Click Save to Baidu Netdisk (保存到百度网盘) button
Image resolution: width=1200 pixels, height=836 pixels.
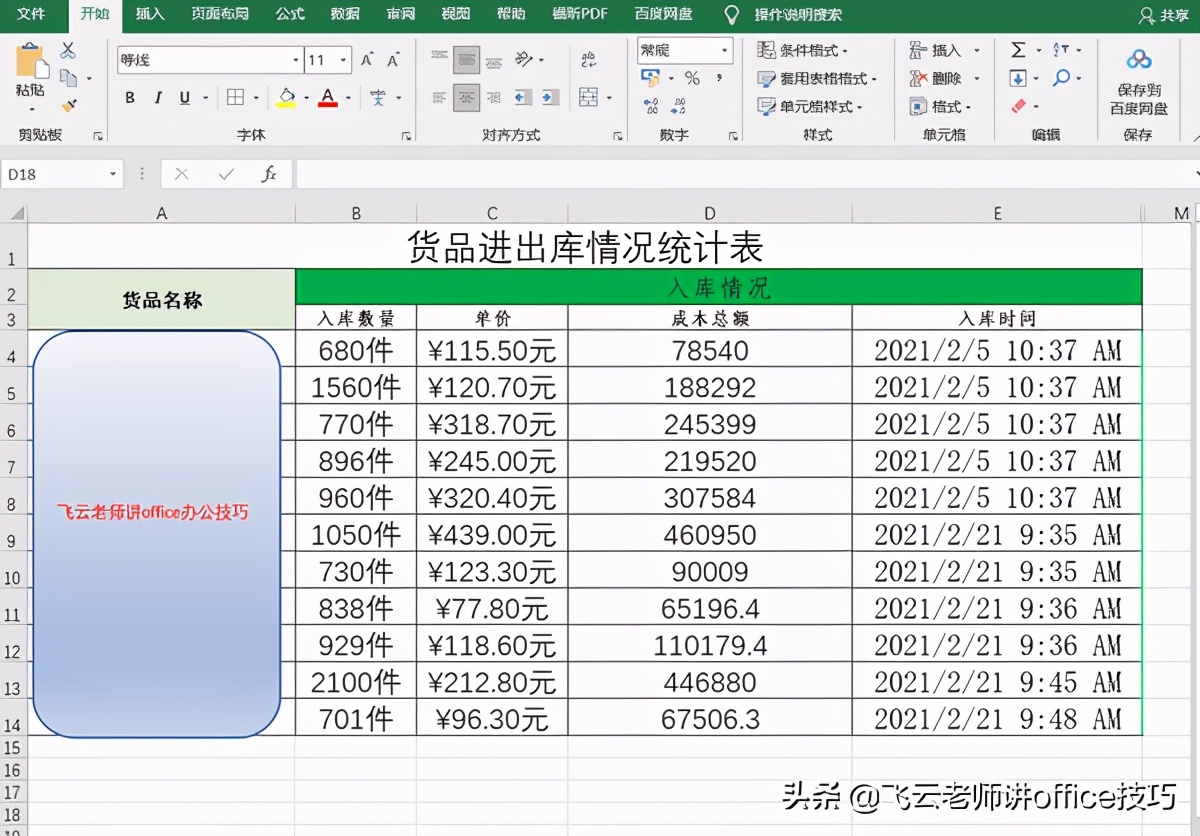tap(1138, 82)
